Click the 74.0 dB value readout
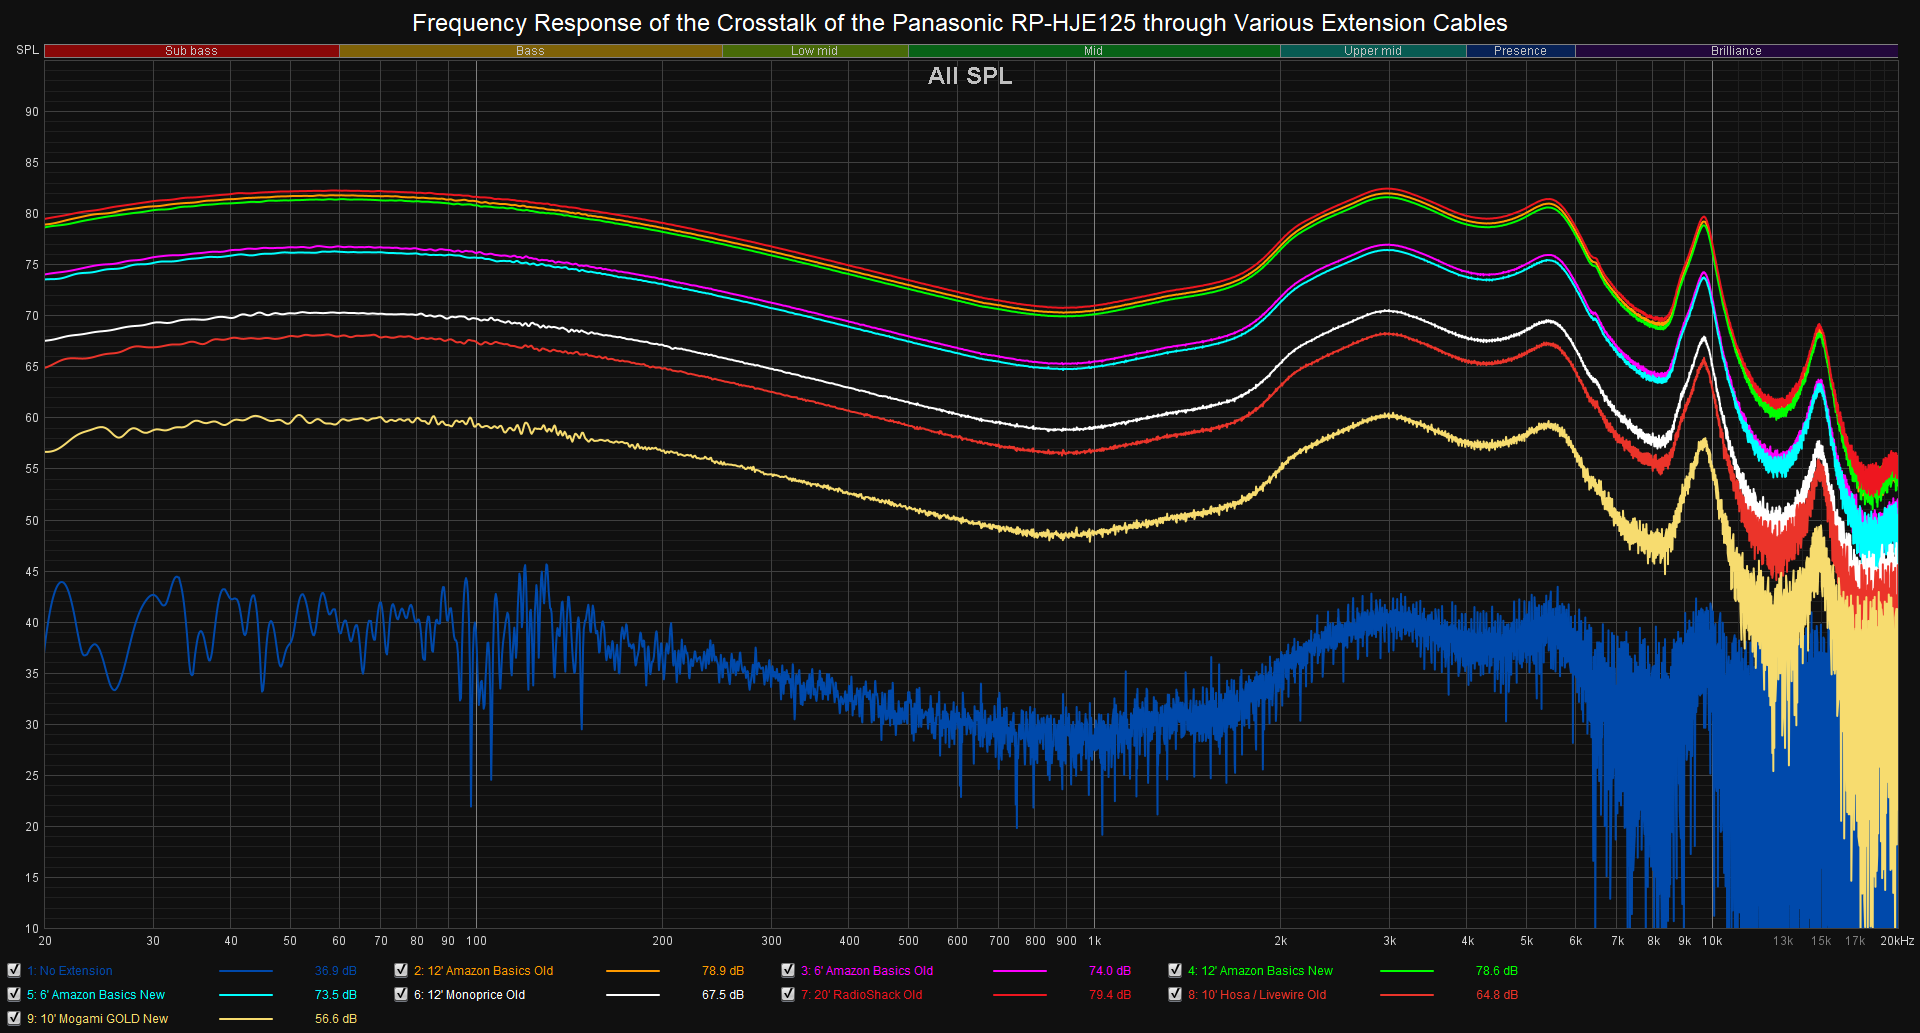This screenshot has width=1920, height=1033. [x=1110, y=971]
